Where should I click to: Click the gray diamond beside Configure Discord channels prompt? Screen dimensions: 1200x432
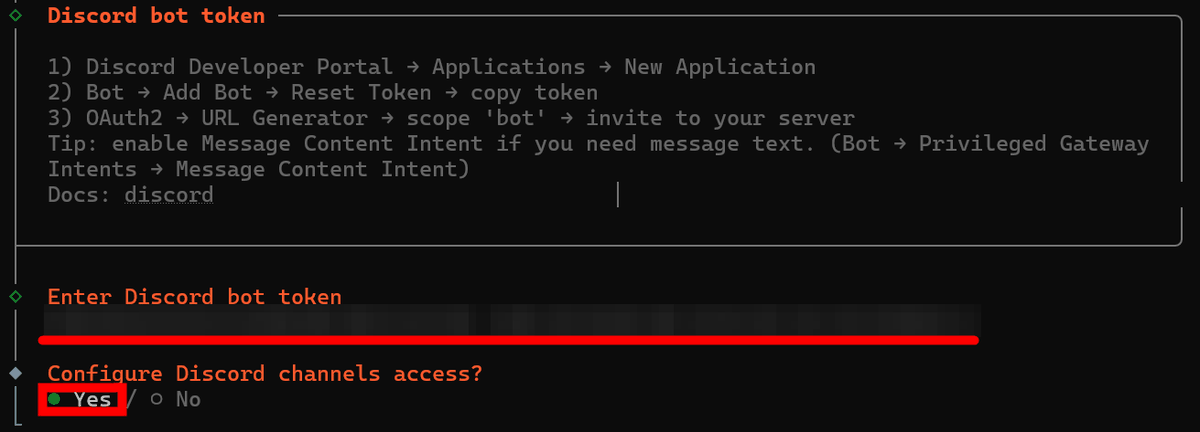(x=15, y=373)
